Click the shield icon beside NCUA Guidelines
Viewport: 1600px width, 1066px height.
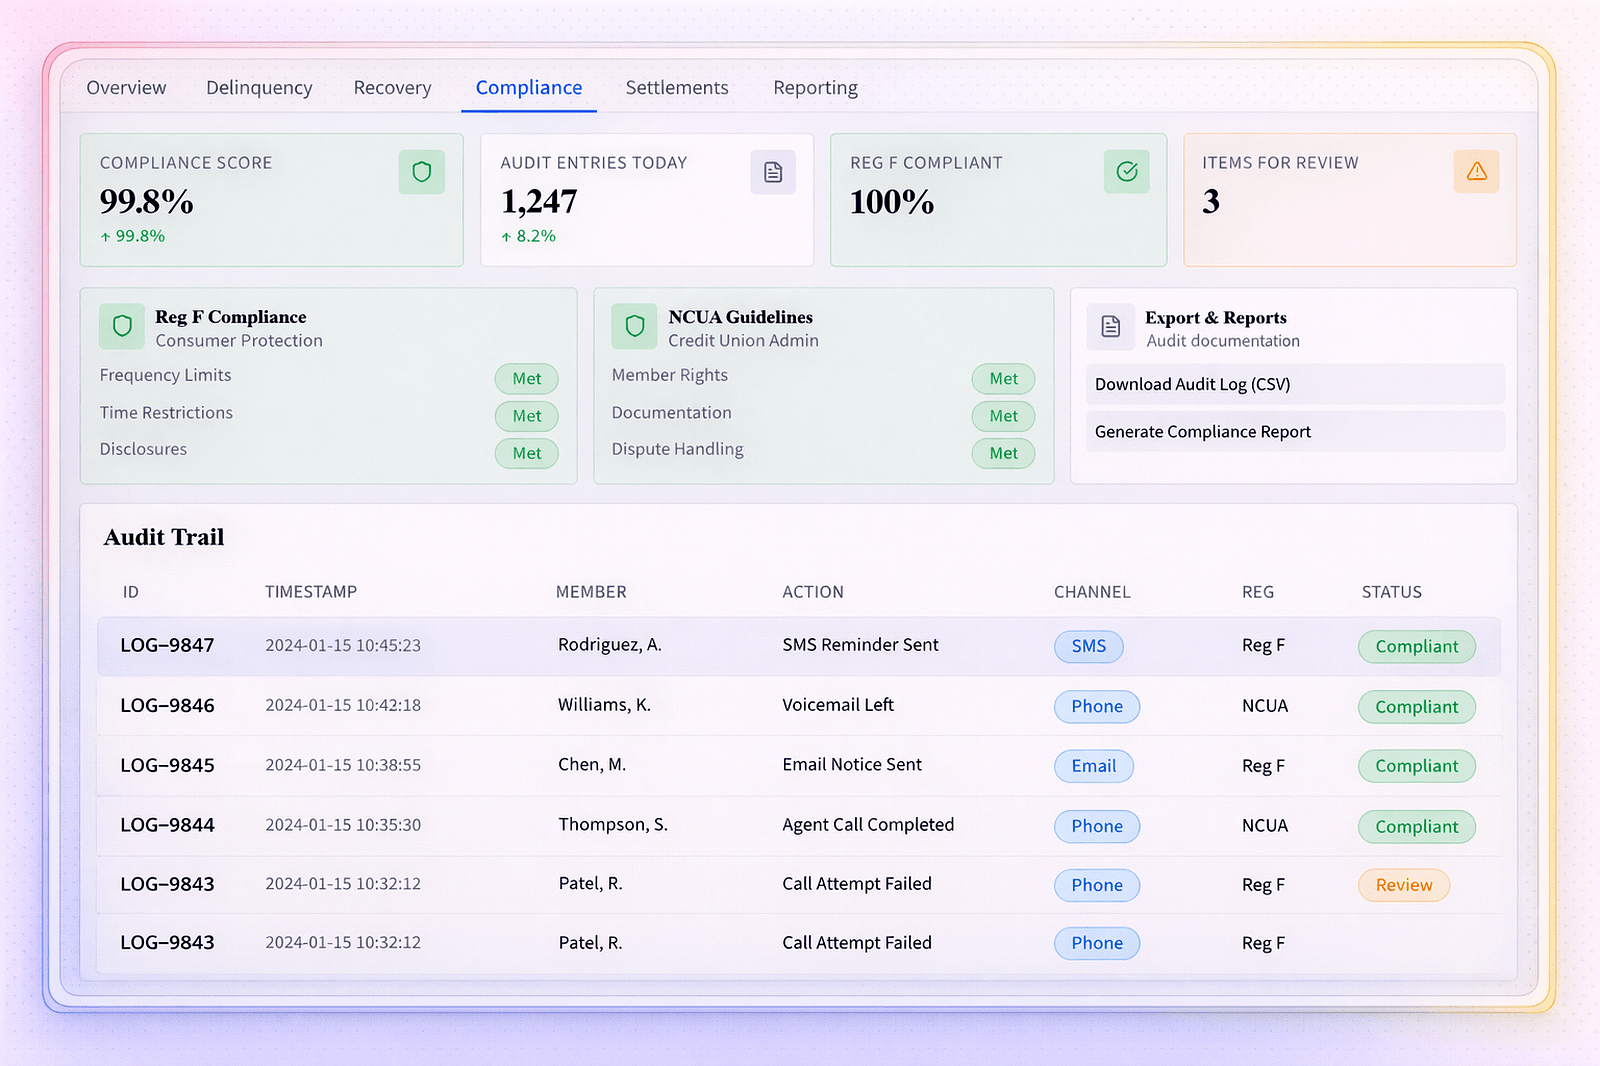pos(634,326)
